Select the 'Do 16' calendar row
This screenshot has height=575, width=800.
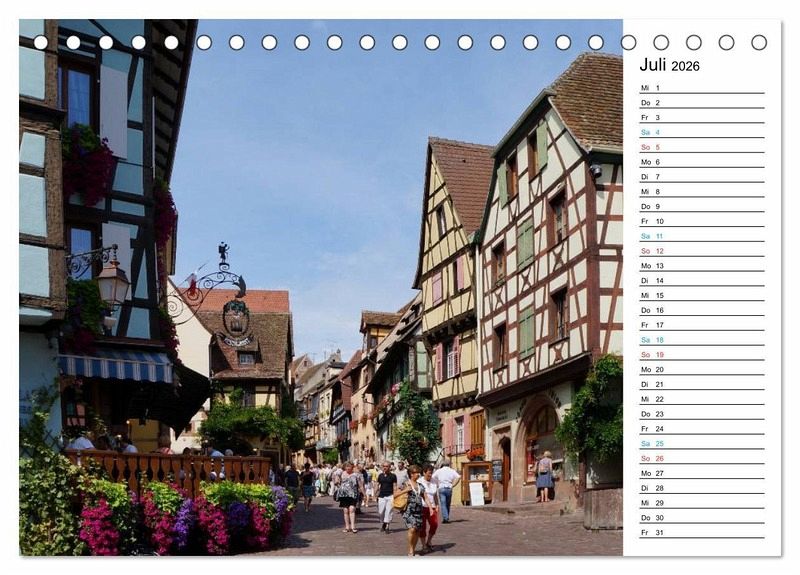(x=702, y=310)
